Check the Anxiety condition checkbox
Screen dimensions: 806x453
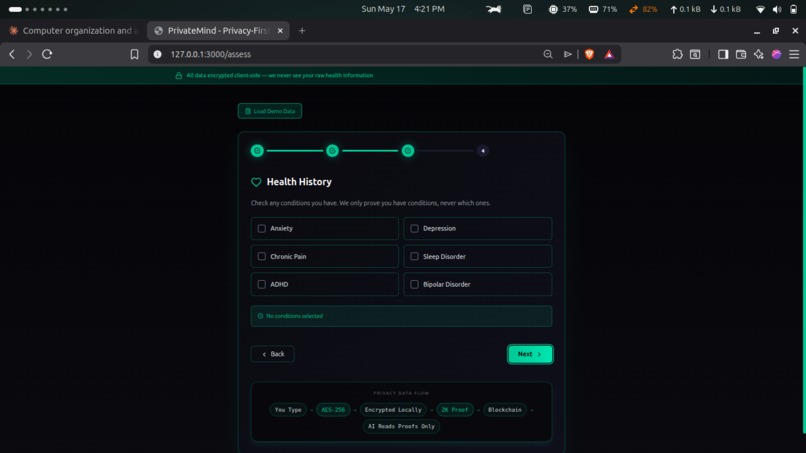[262, 228]
